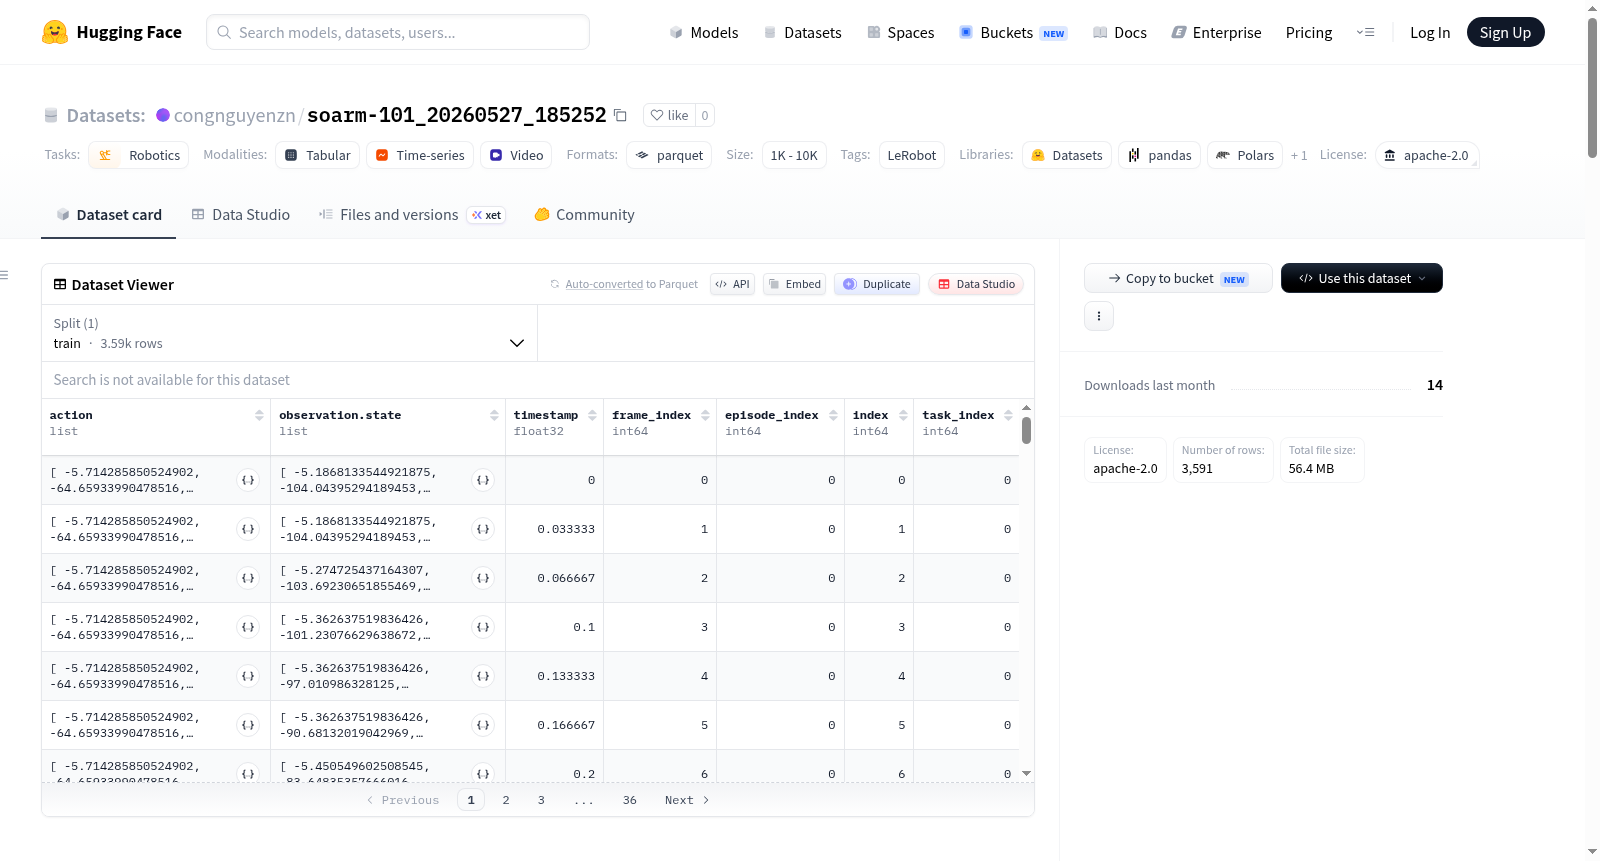Jump to page 36 of the table
The width and height of the screenshot is (1600, 861).
(x=630, y=800)
